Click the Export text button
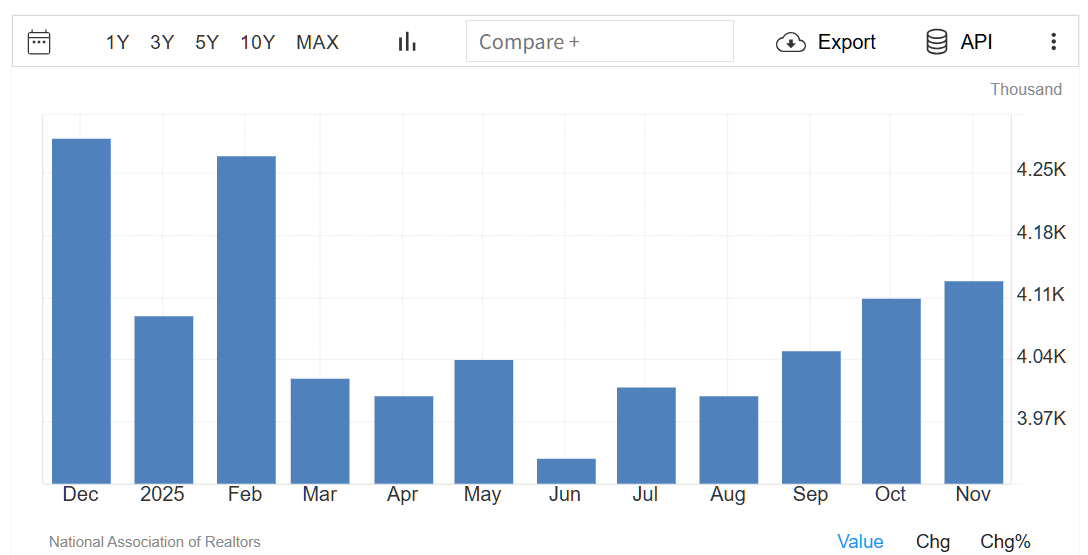Image resolution: width=1088 pixels, height=555 pixels. [x=846, y=42]
